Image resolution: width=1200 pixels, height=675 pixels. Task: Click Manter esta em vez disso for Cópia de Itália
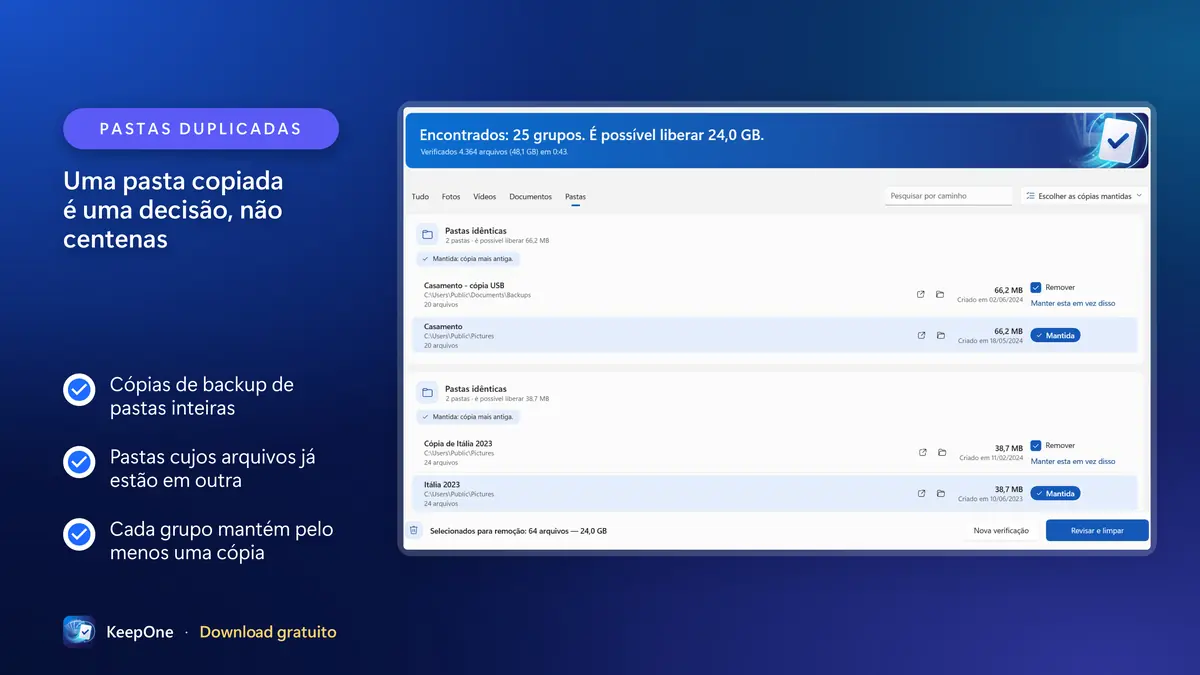(1073, 461)
